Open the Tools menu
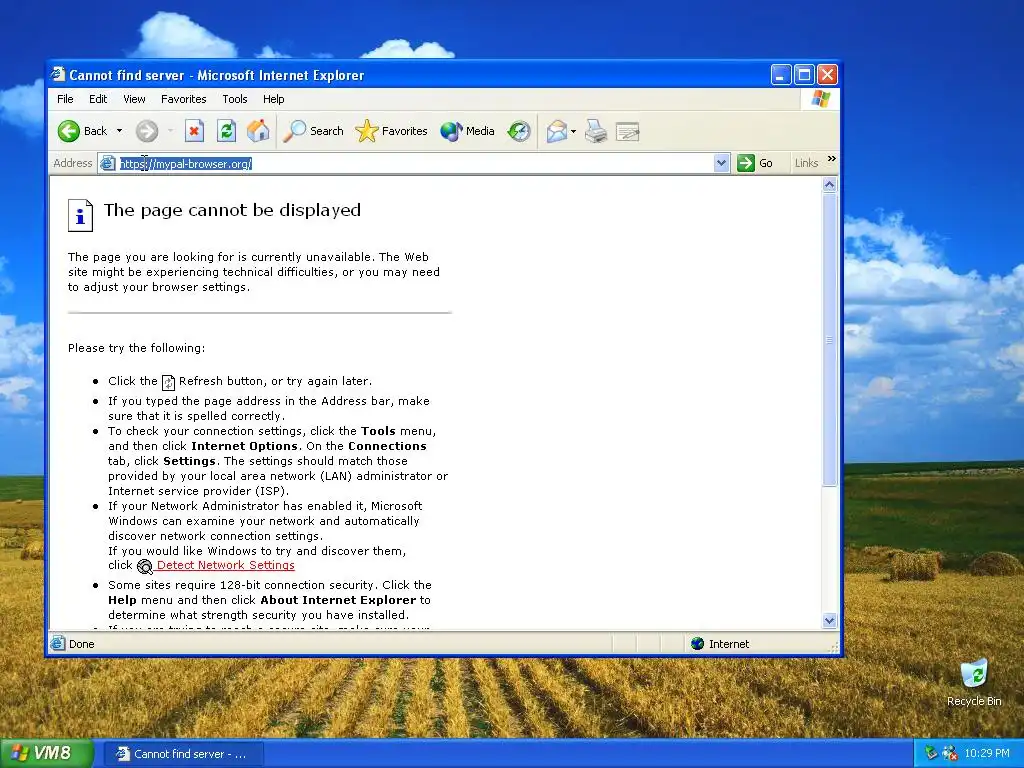 pyautogui.click(x=234, y=99)
